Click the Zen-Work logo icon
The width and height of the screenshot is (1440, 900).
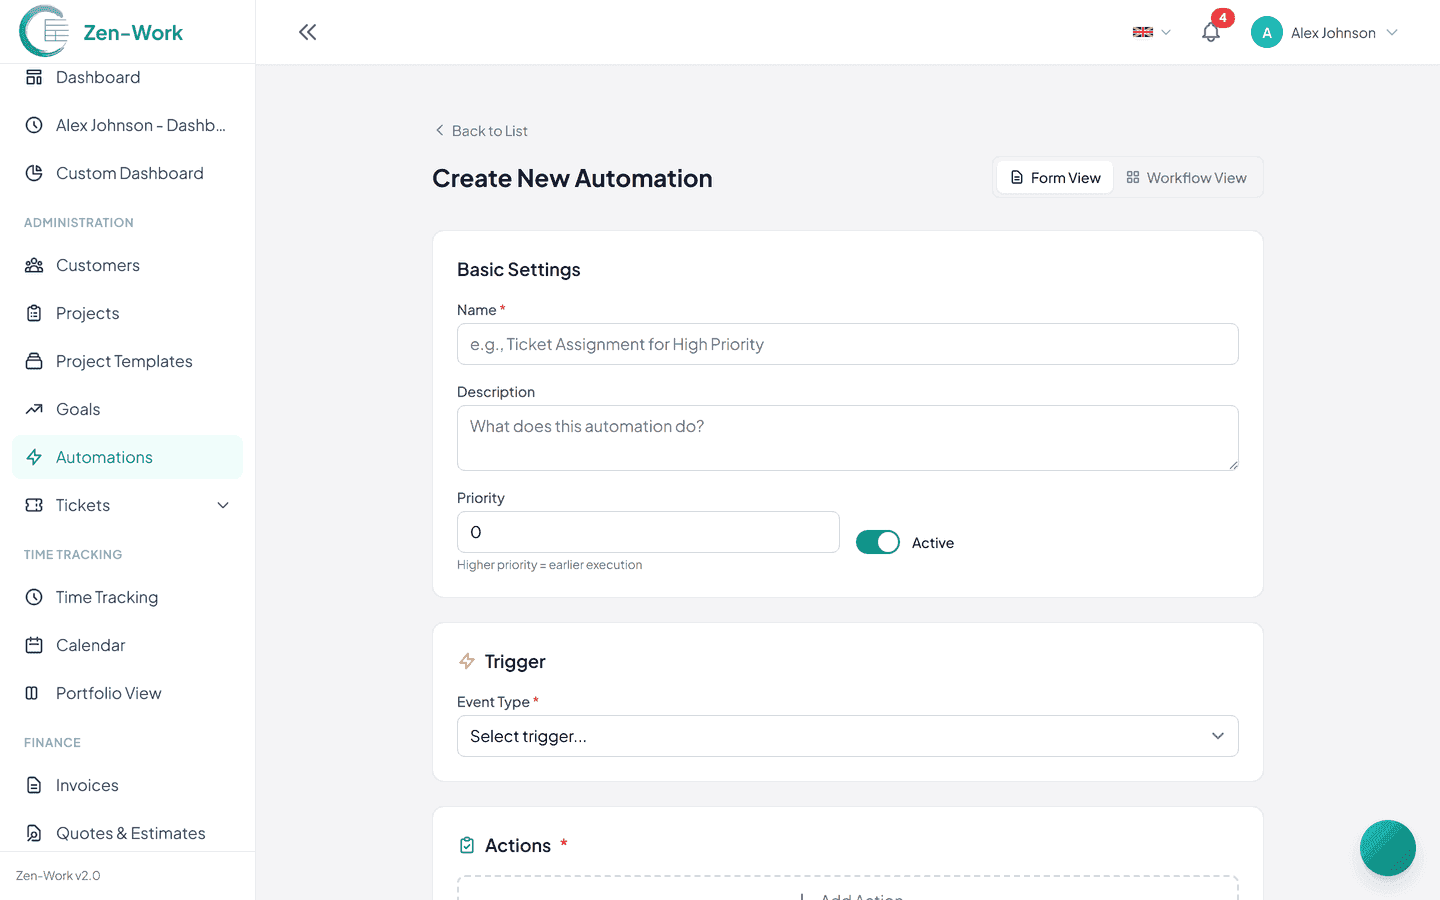[x=44, y=32]
